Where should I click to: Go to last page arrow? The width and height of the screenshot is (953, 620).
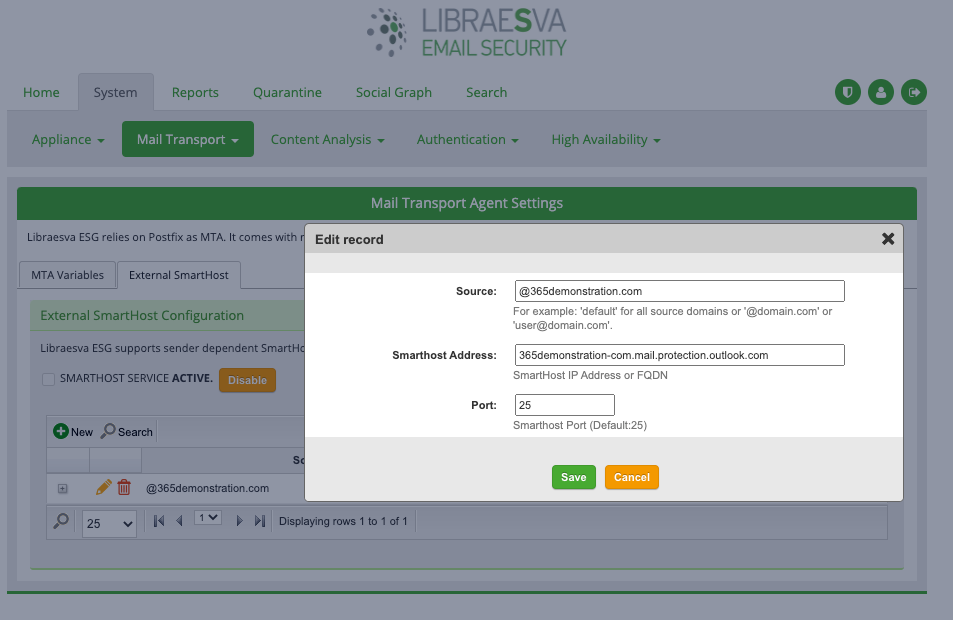(x=260, y=521)
